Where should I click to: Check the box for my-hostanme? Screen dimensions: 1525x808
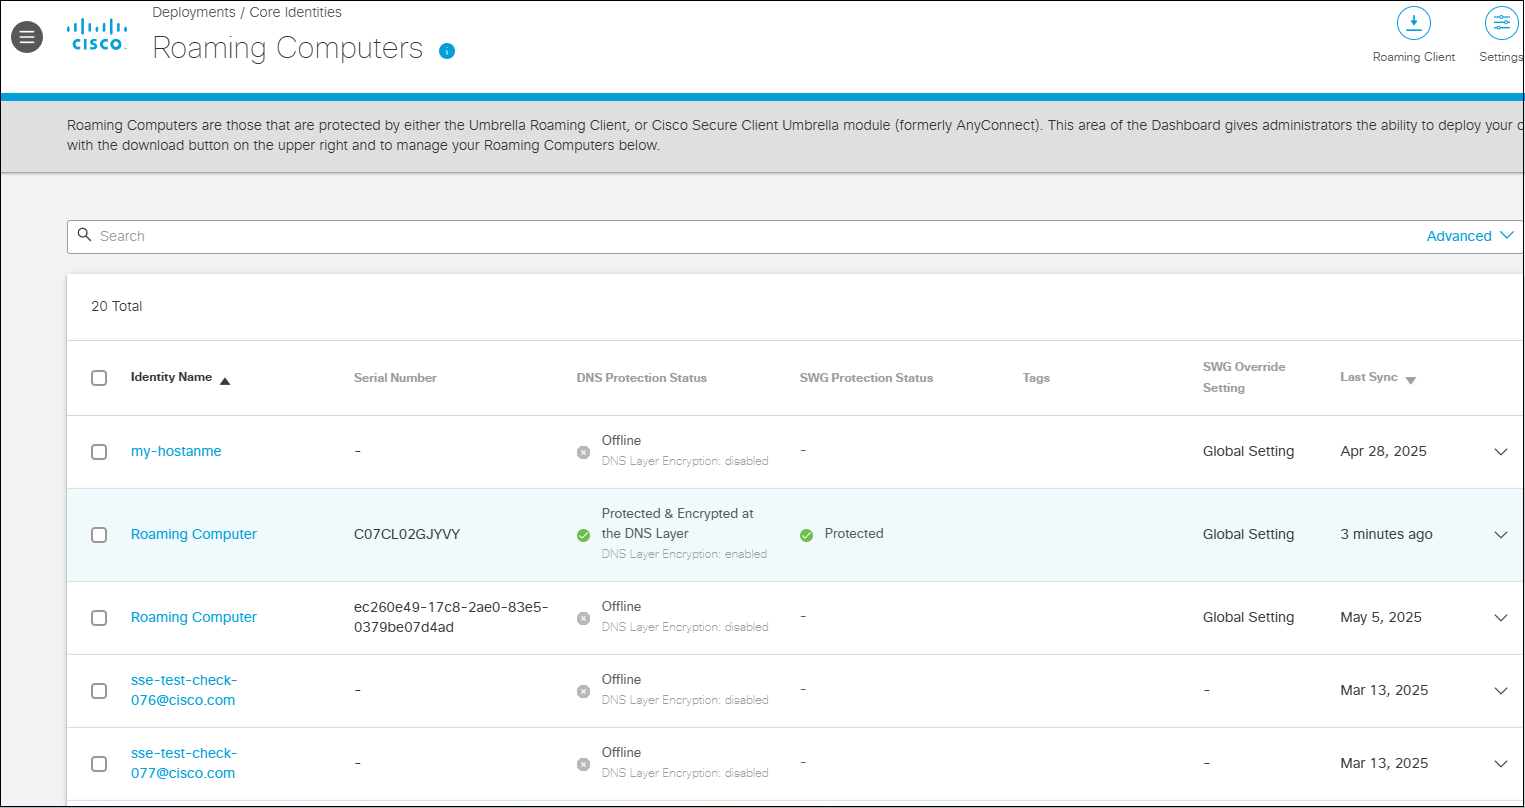(x=99, y=452)
